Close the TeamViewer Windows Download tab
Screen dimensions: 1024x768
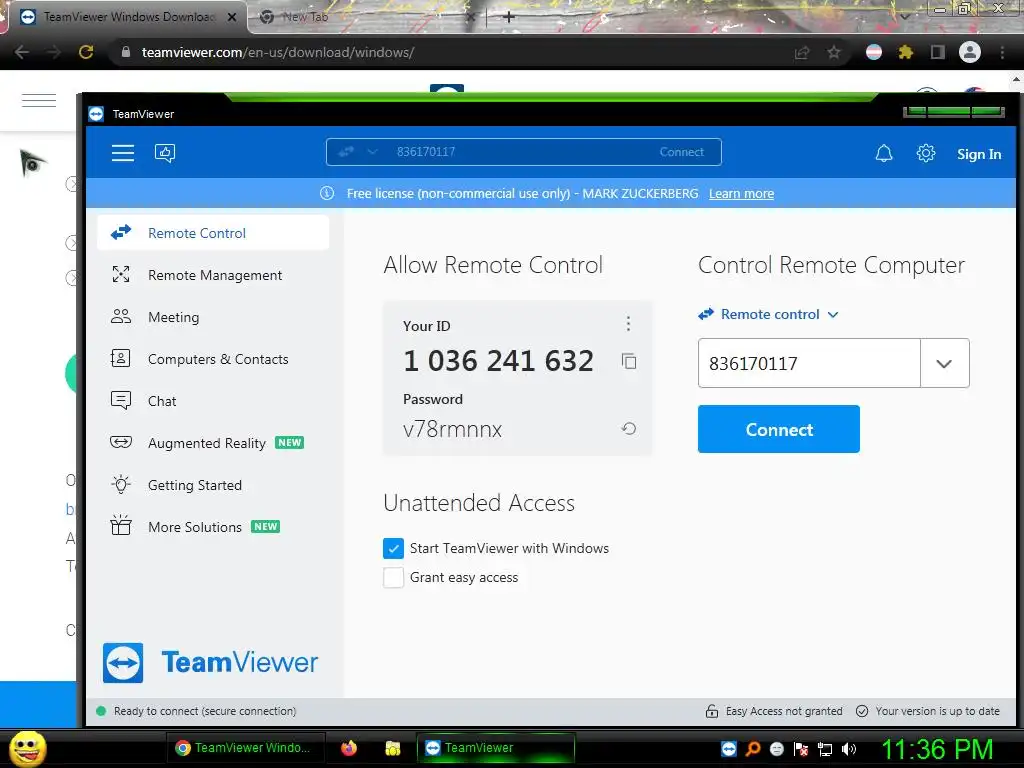coord(231,18)
